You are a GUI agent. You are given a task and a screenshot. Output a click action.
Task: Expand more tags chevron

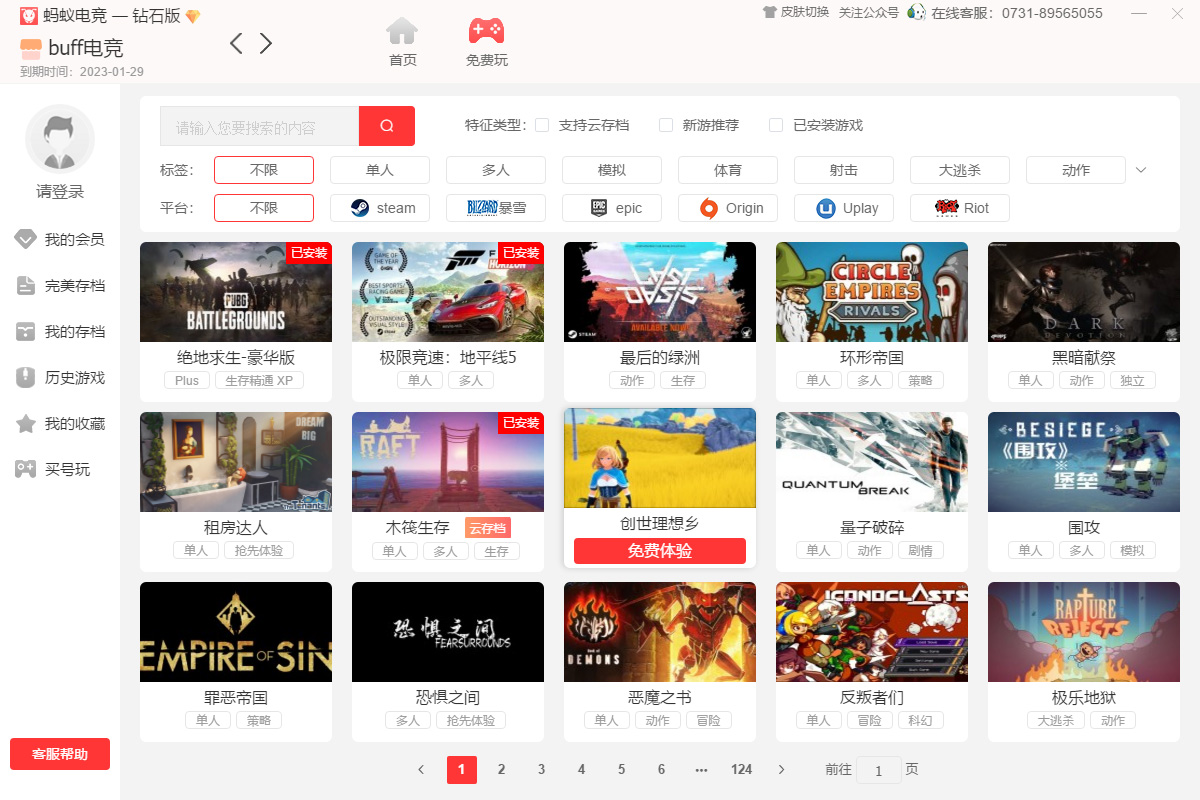point(1141,170)
